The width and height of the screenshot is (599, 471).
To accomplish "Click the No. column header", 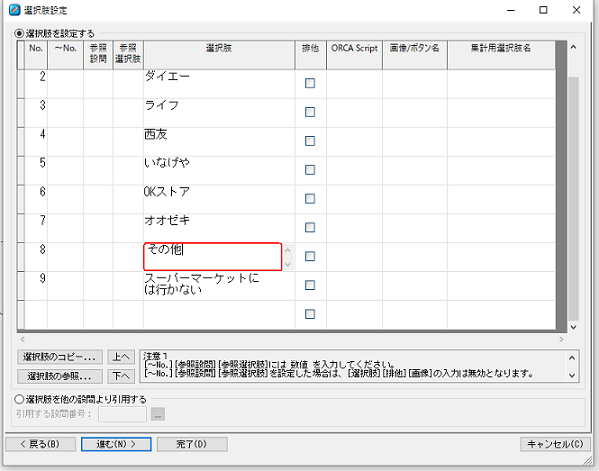I will click(x=36, y=55).
